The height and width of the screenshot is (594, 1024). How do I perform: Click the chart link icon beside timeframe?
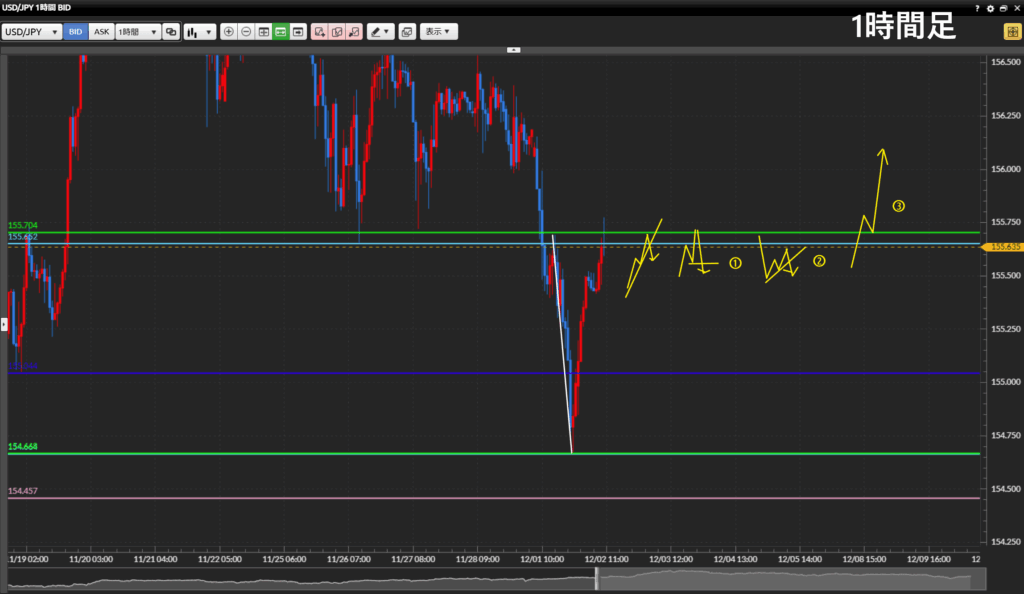coord(171,32)
